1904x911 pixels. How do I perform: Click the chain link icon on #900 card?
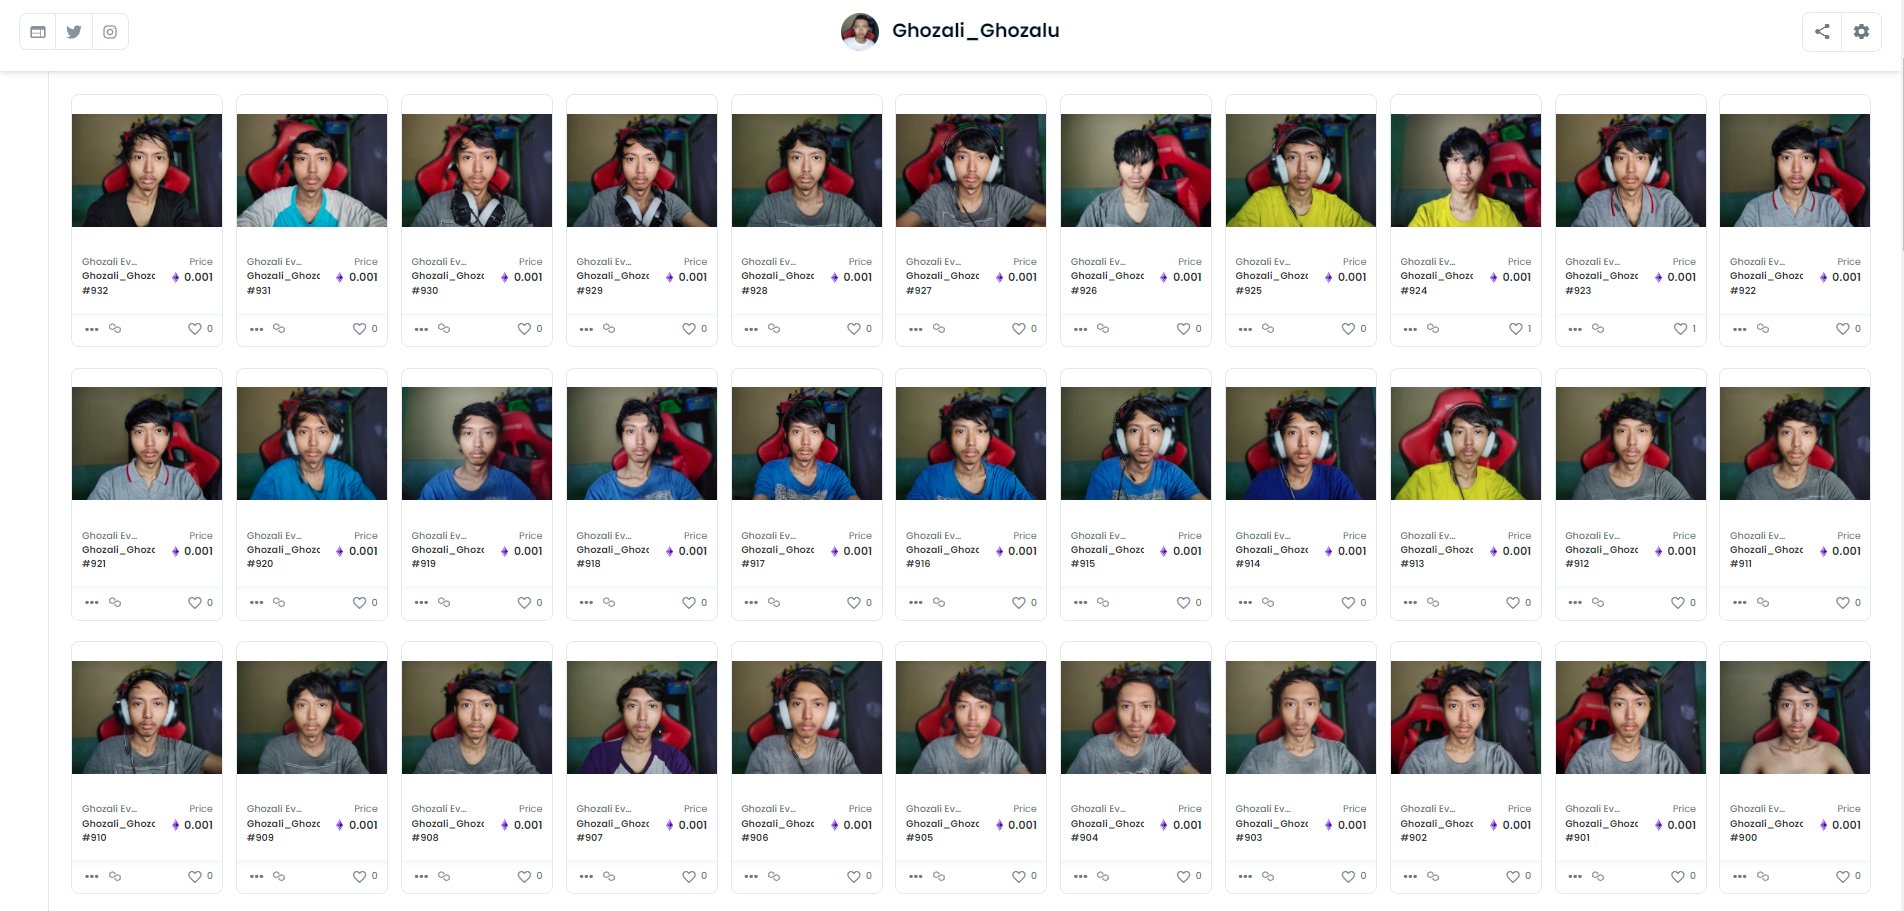[1763, 876]
